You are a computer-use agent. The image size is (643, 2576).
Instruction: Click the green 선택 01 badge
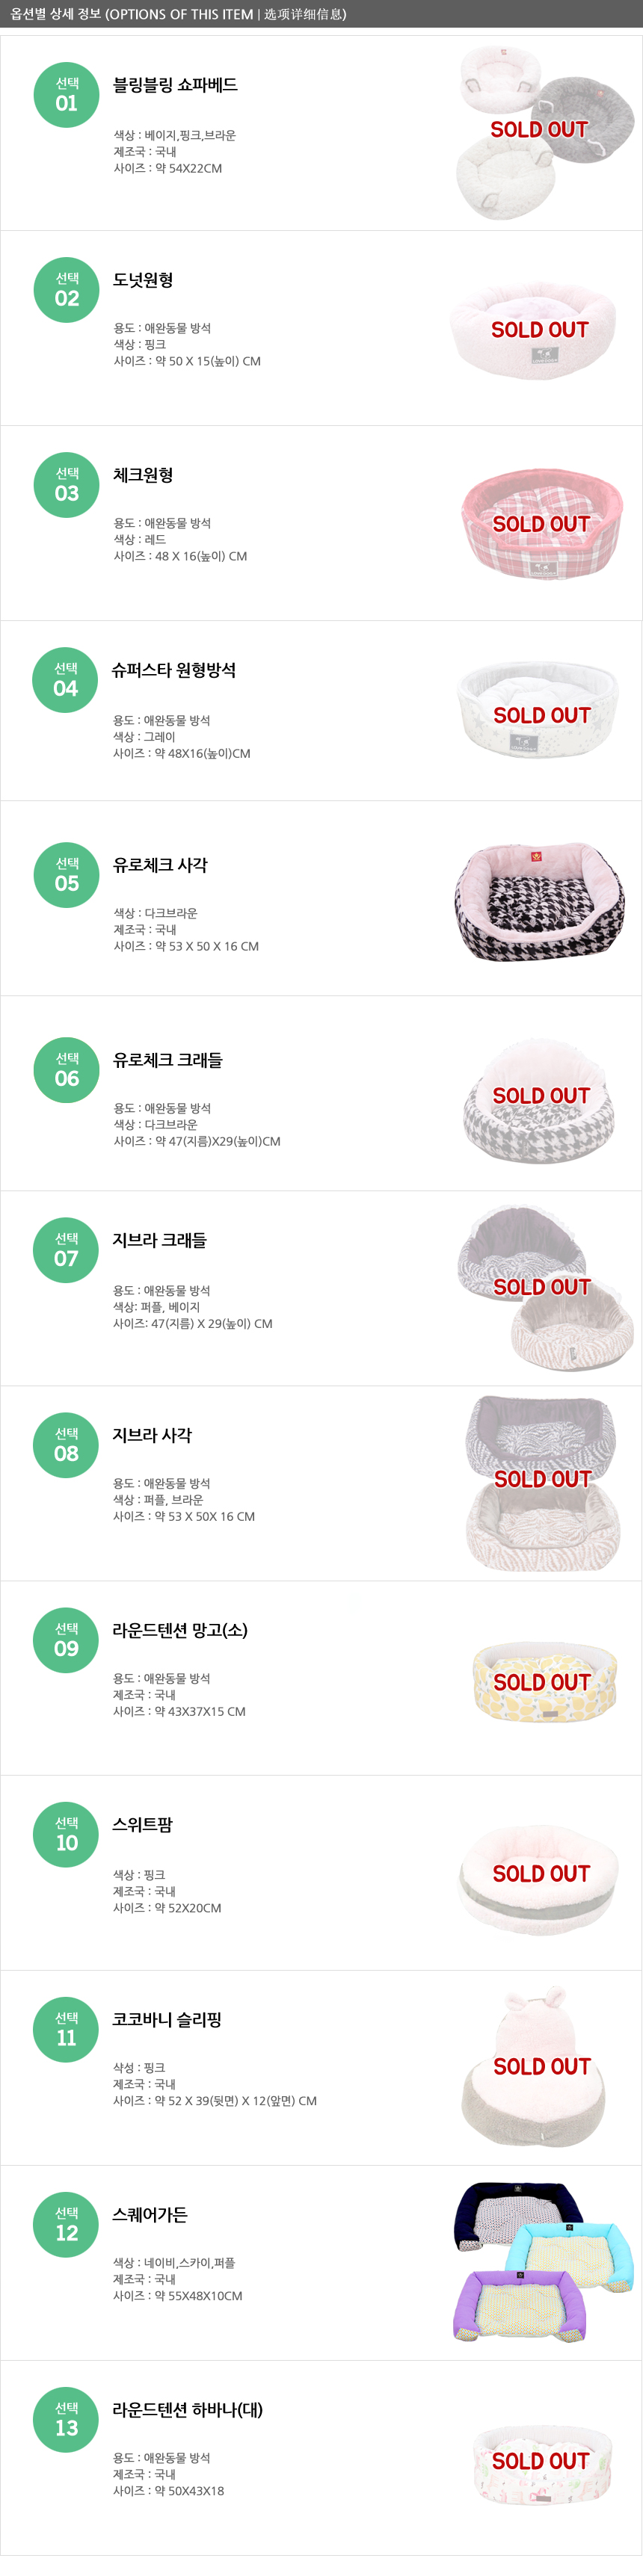coord(66,95)
